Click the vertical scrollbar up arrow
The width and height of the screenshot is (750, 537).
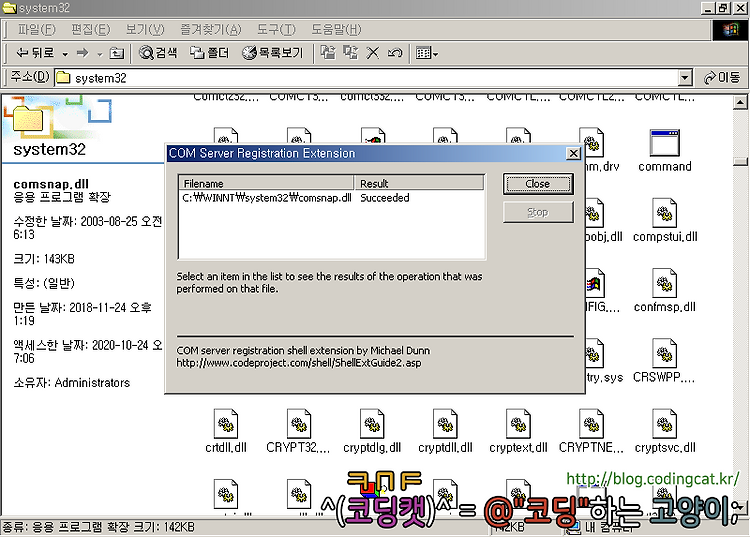point(740,102)
